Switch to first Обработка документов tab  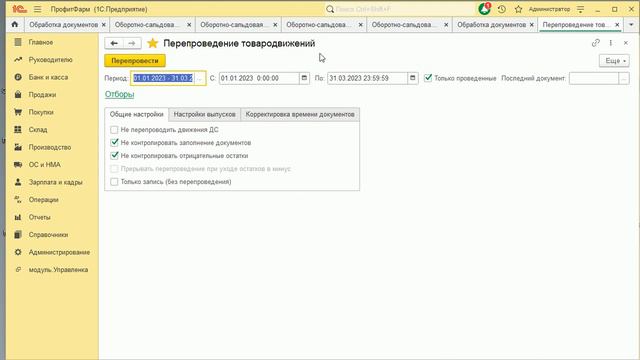click(64, 24)
